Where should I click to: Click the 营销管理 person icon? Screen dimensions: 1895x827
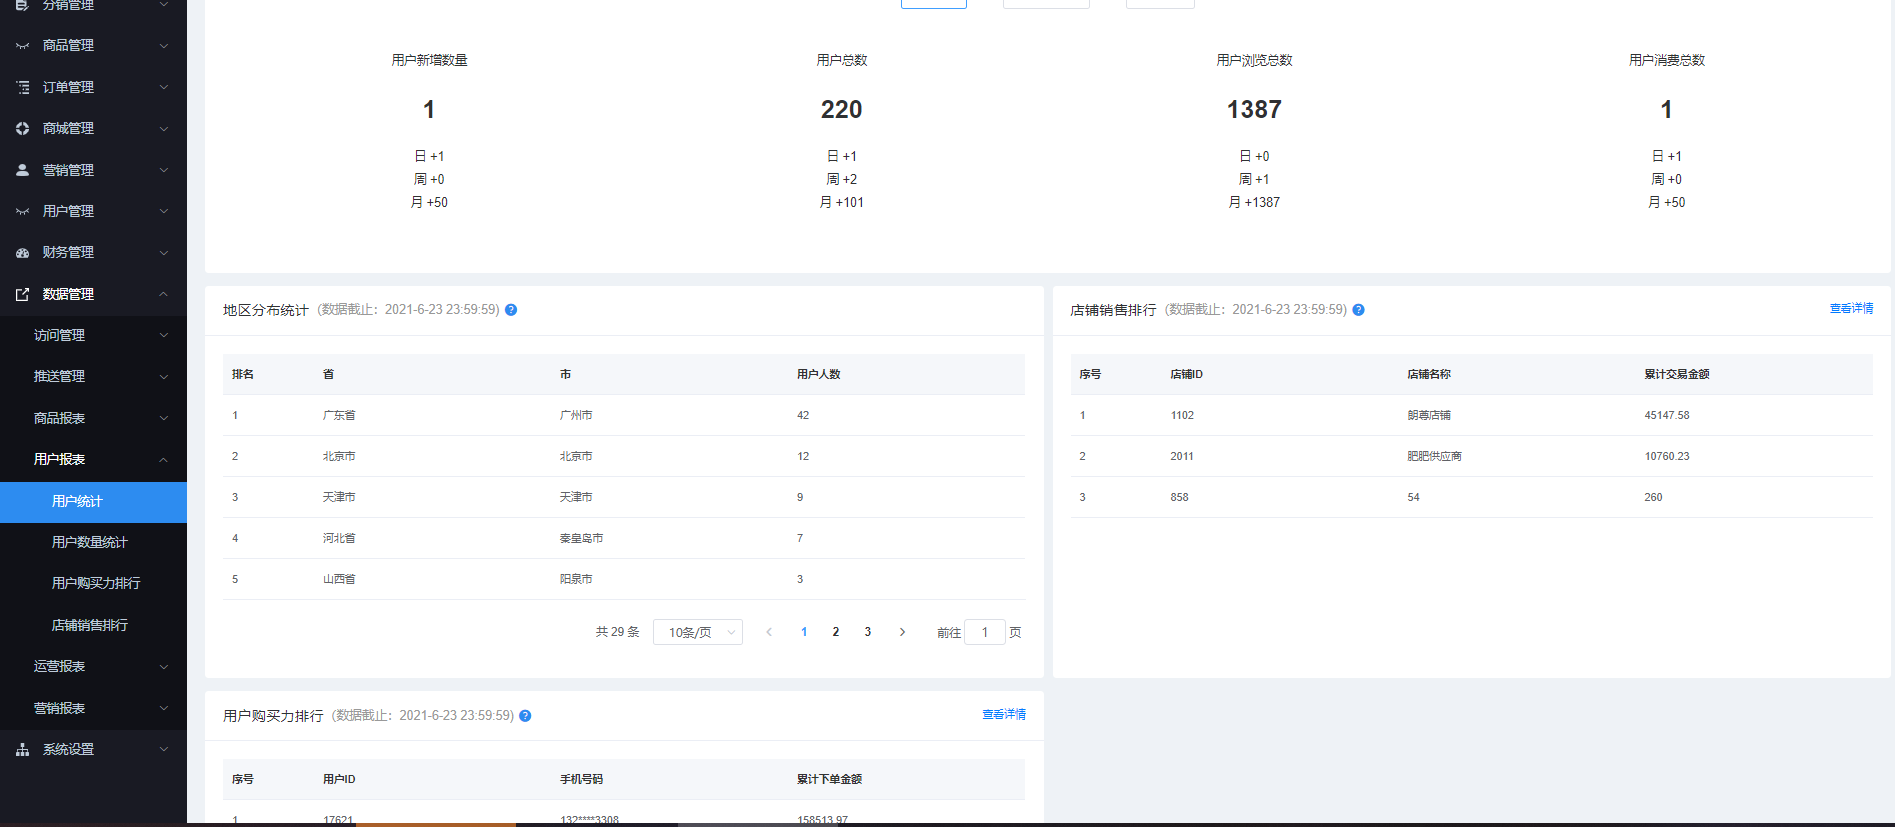tap(22, 170)
